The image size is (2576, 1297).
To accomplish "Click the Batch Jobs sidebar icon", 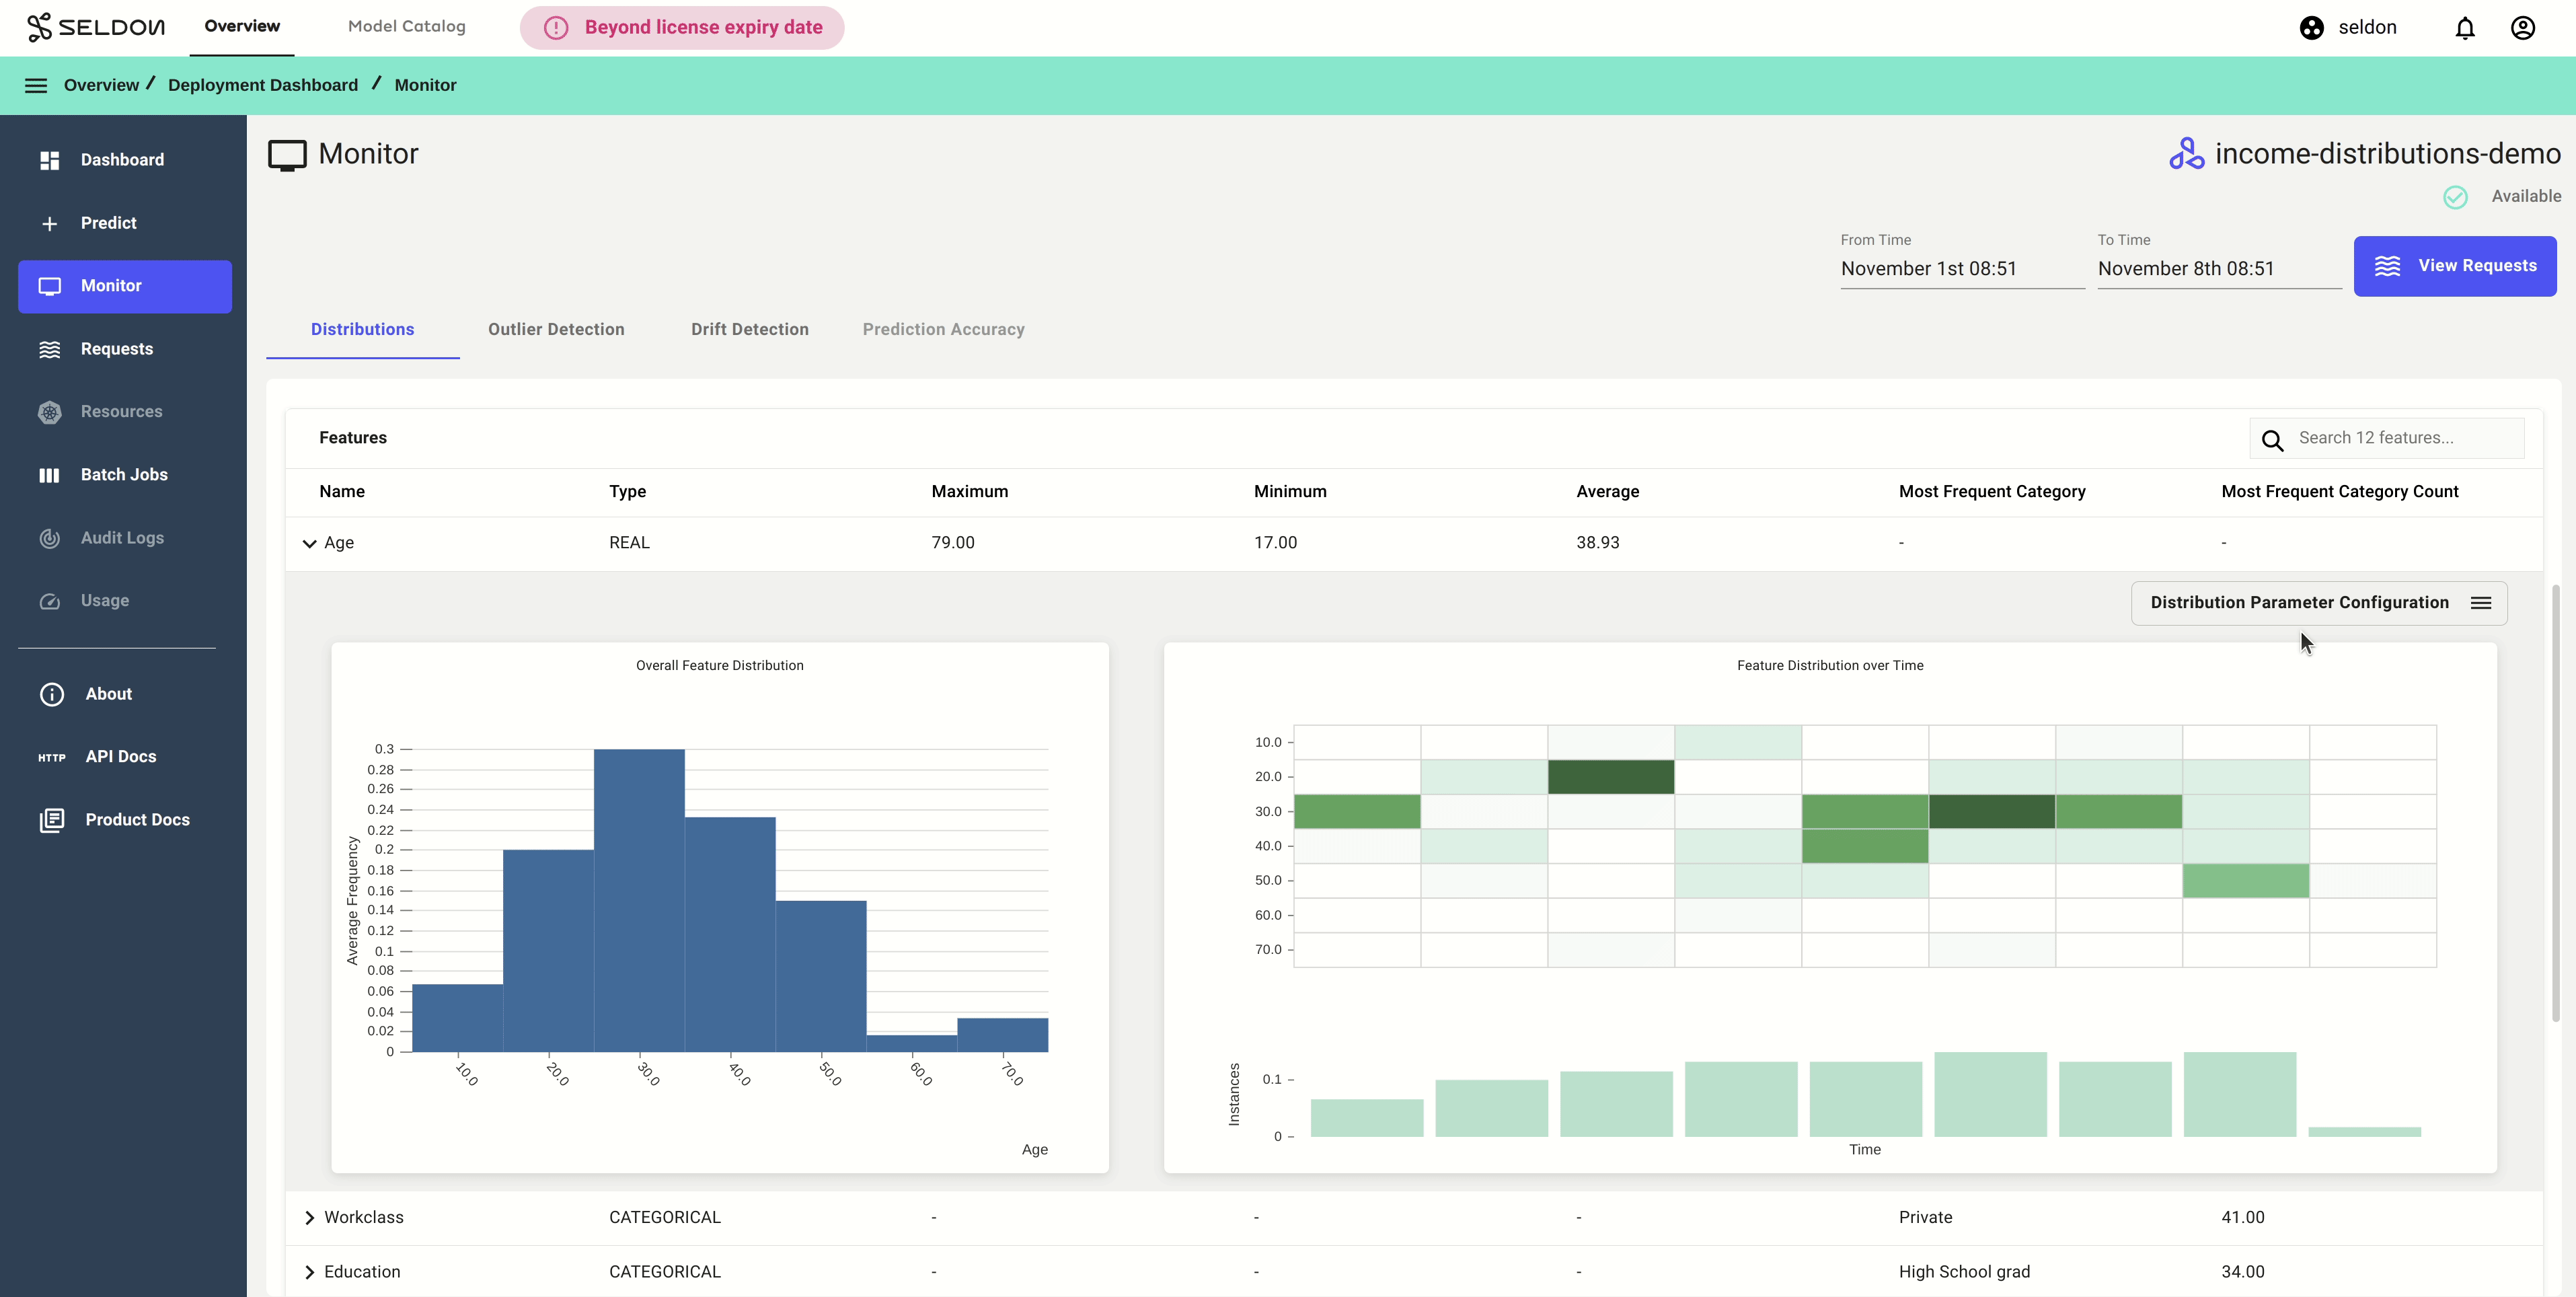I will click(50, 475).
